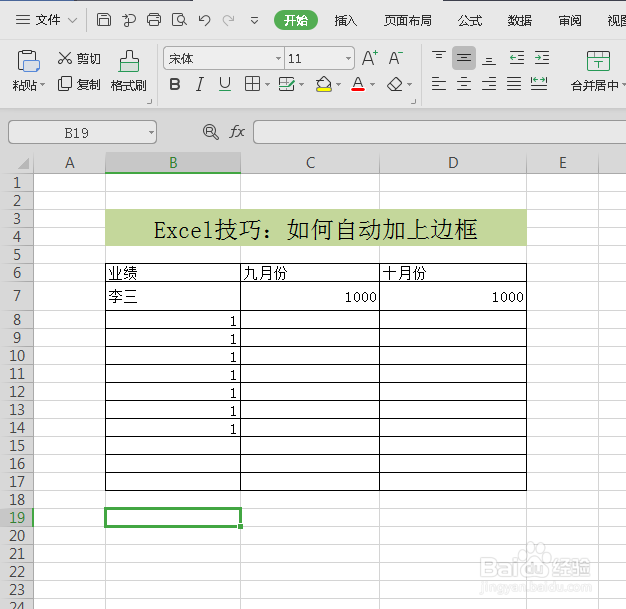Redo the last action
Image resolution: width=626 pixels, height=609 pixels.
228,20
